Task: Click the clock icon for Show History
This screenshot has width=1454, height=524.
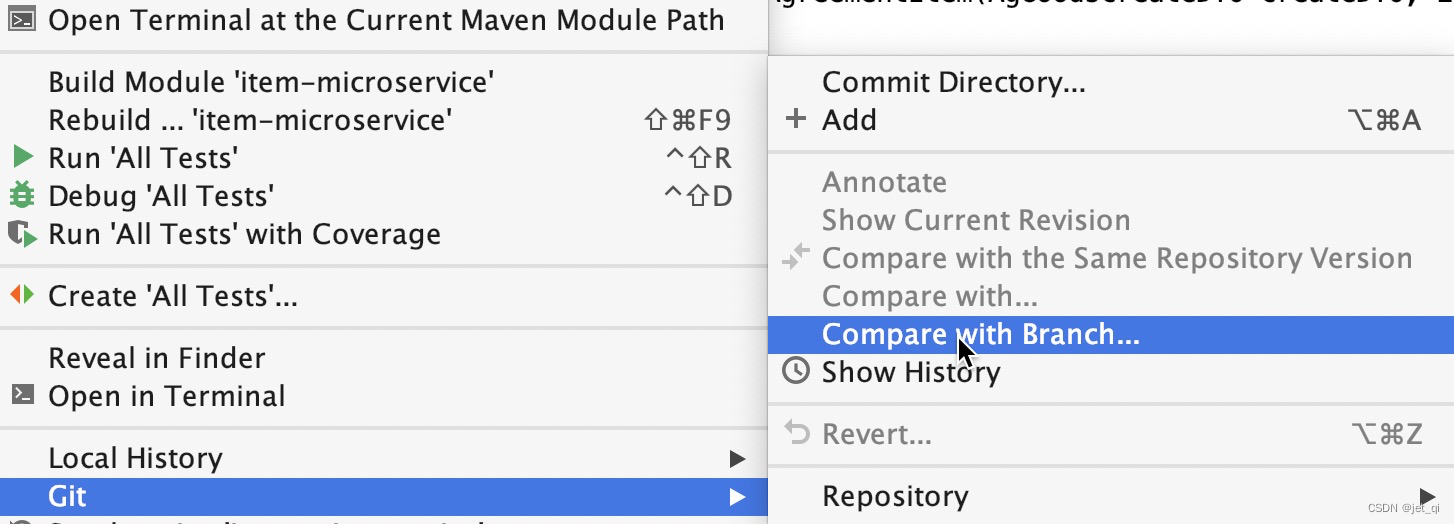Action: coord(795,372)
